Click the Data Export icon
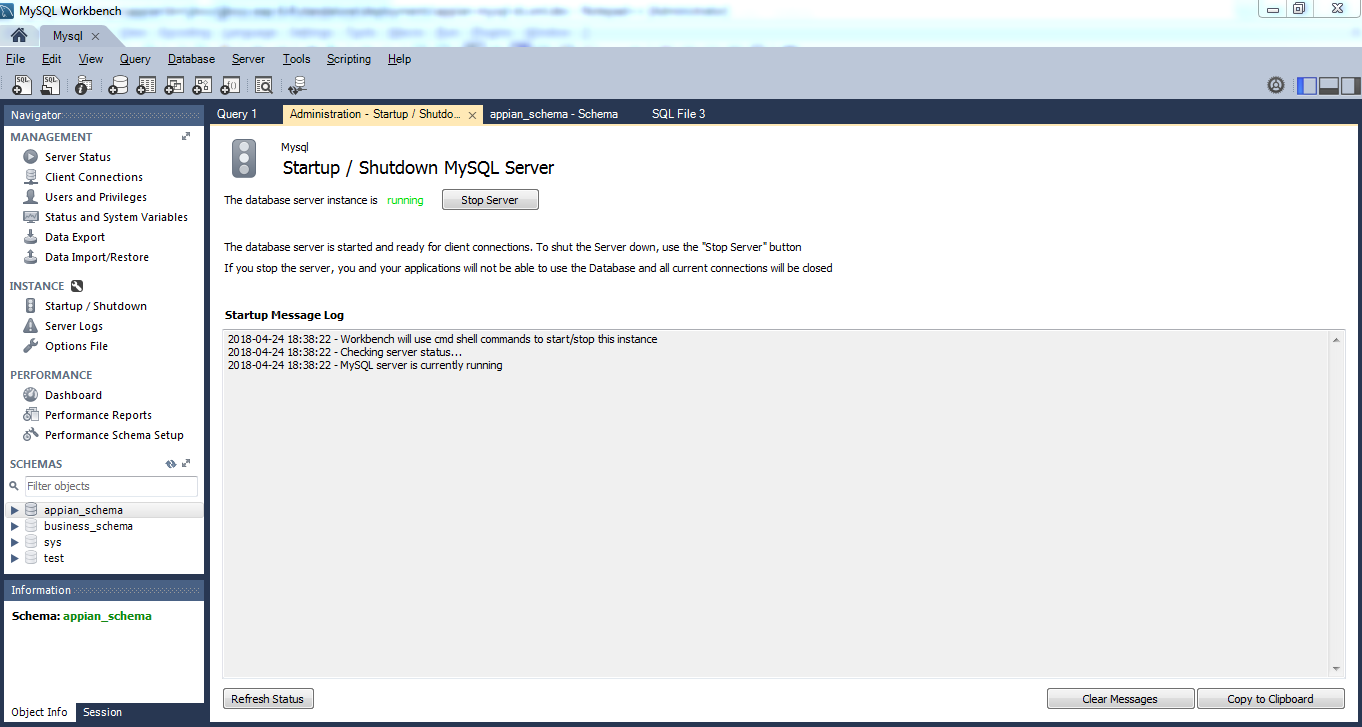 click(30, 237)
